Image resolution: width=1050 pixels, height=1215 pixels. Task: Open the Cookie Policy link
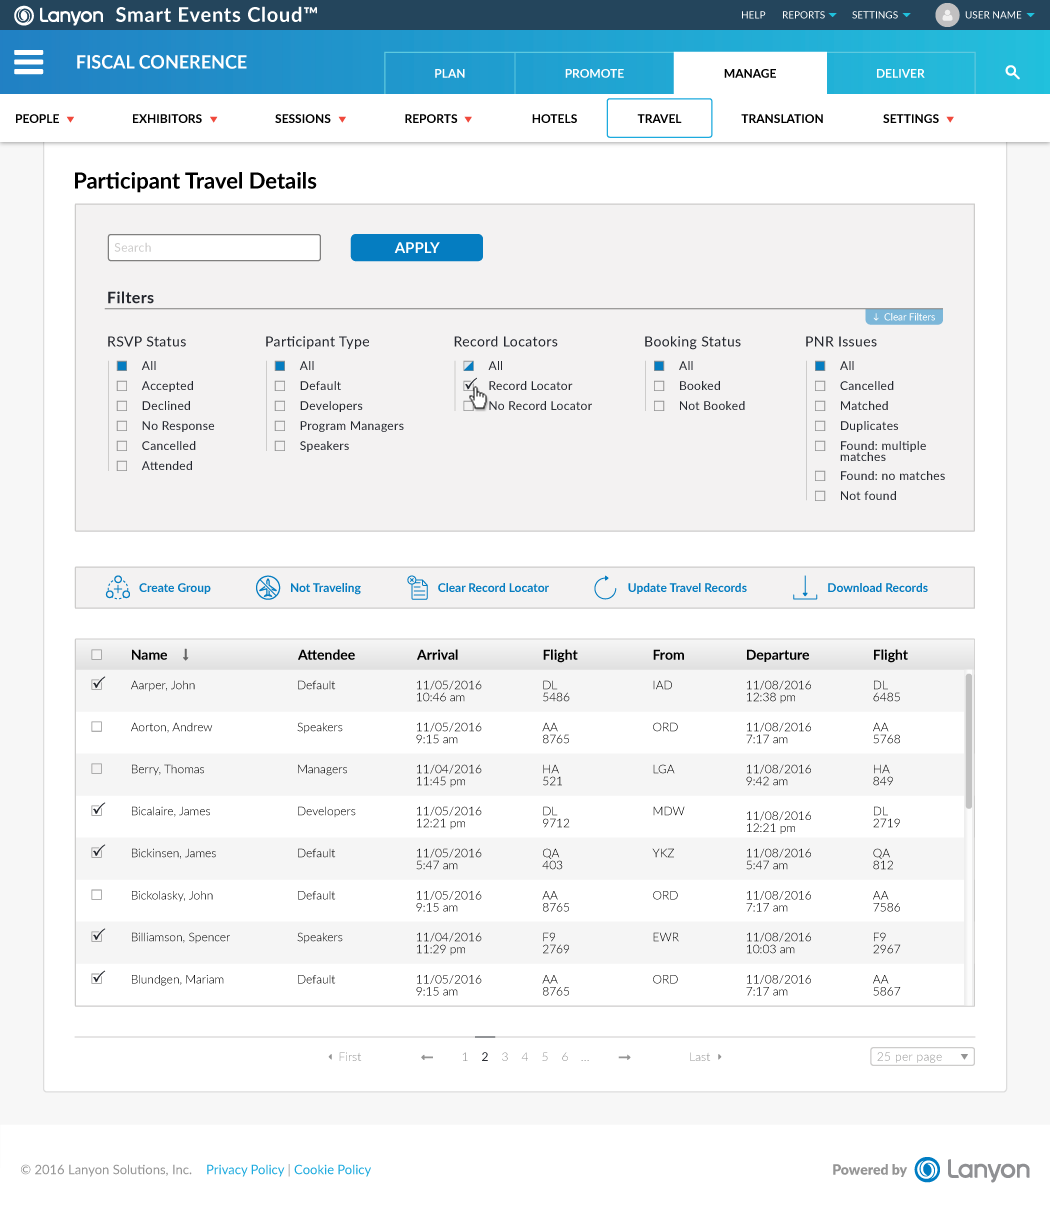point(332,1170)
